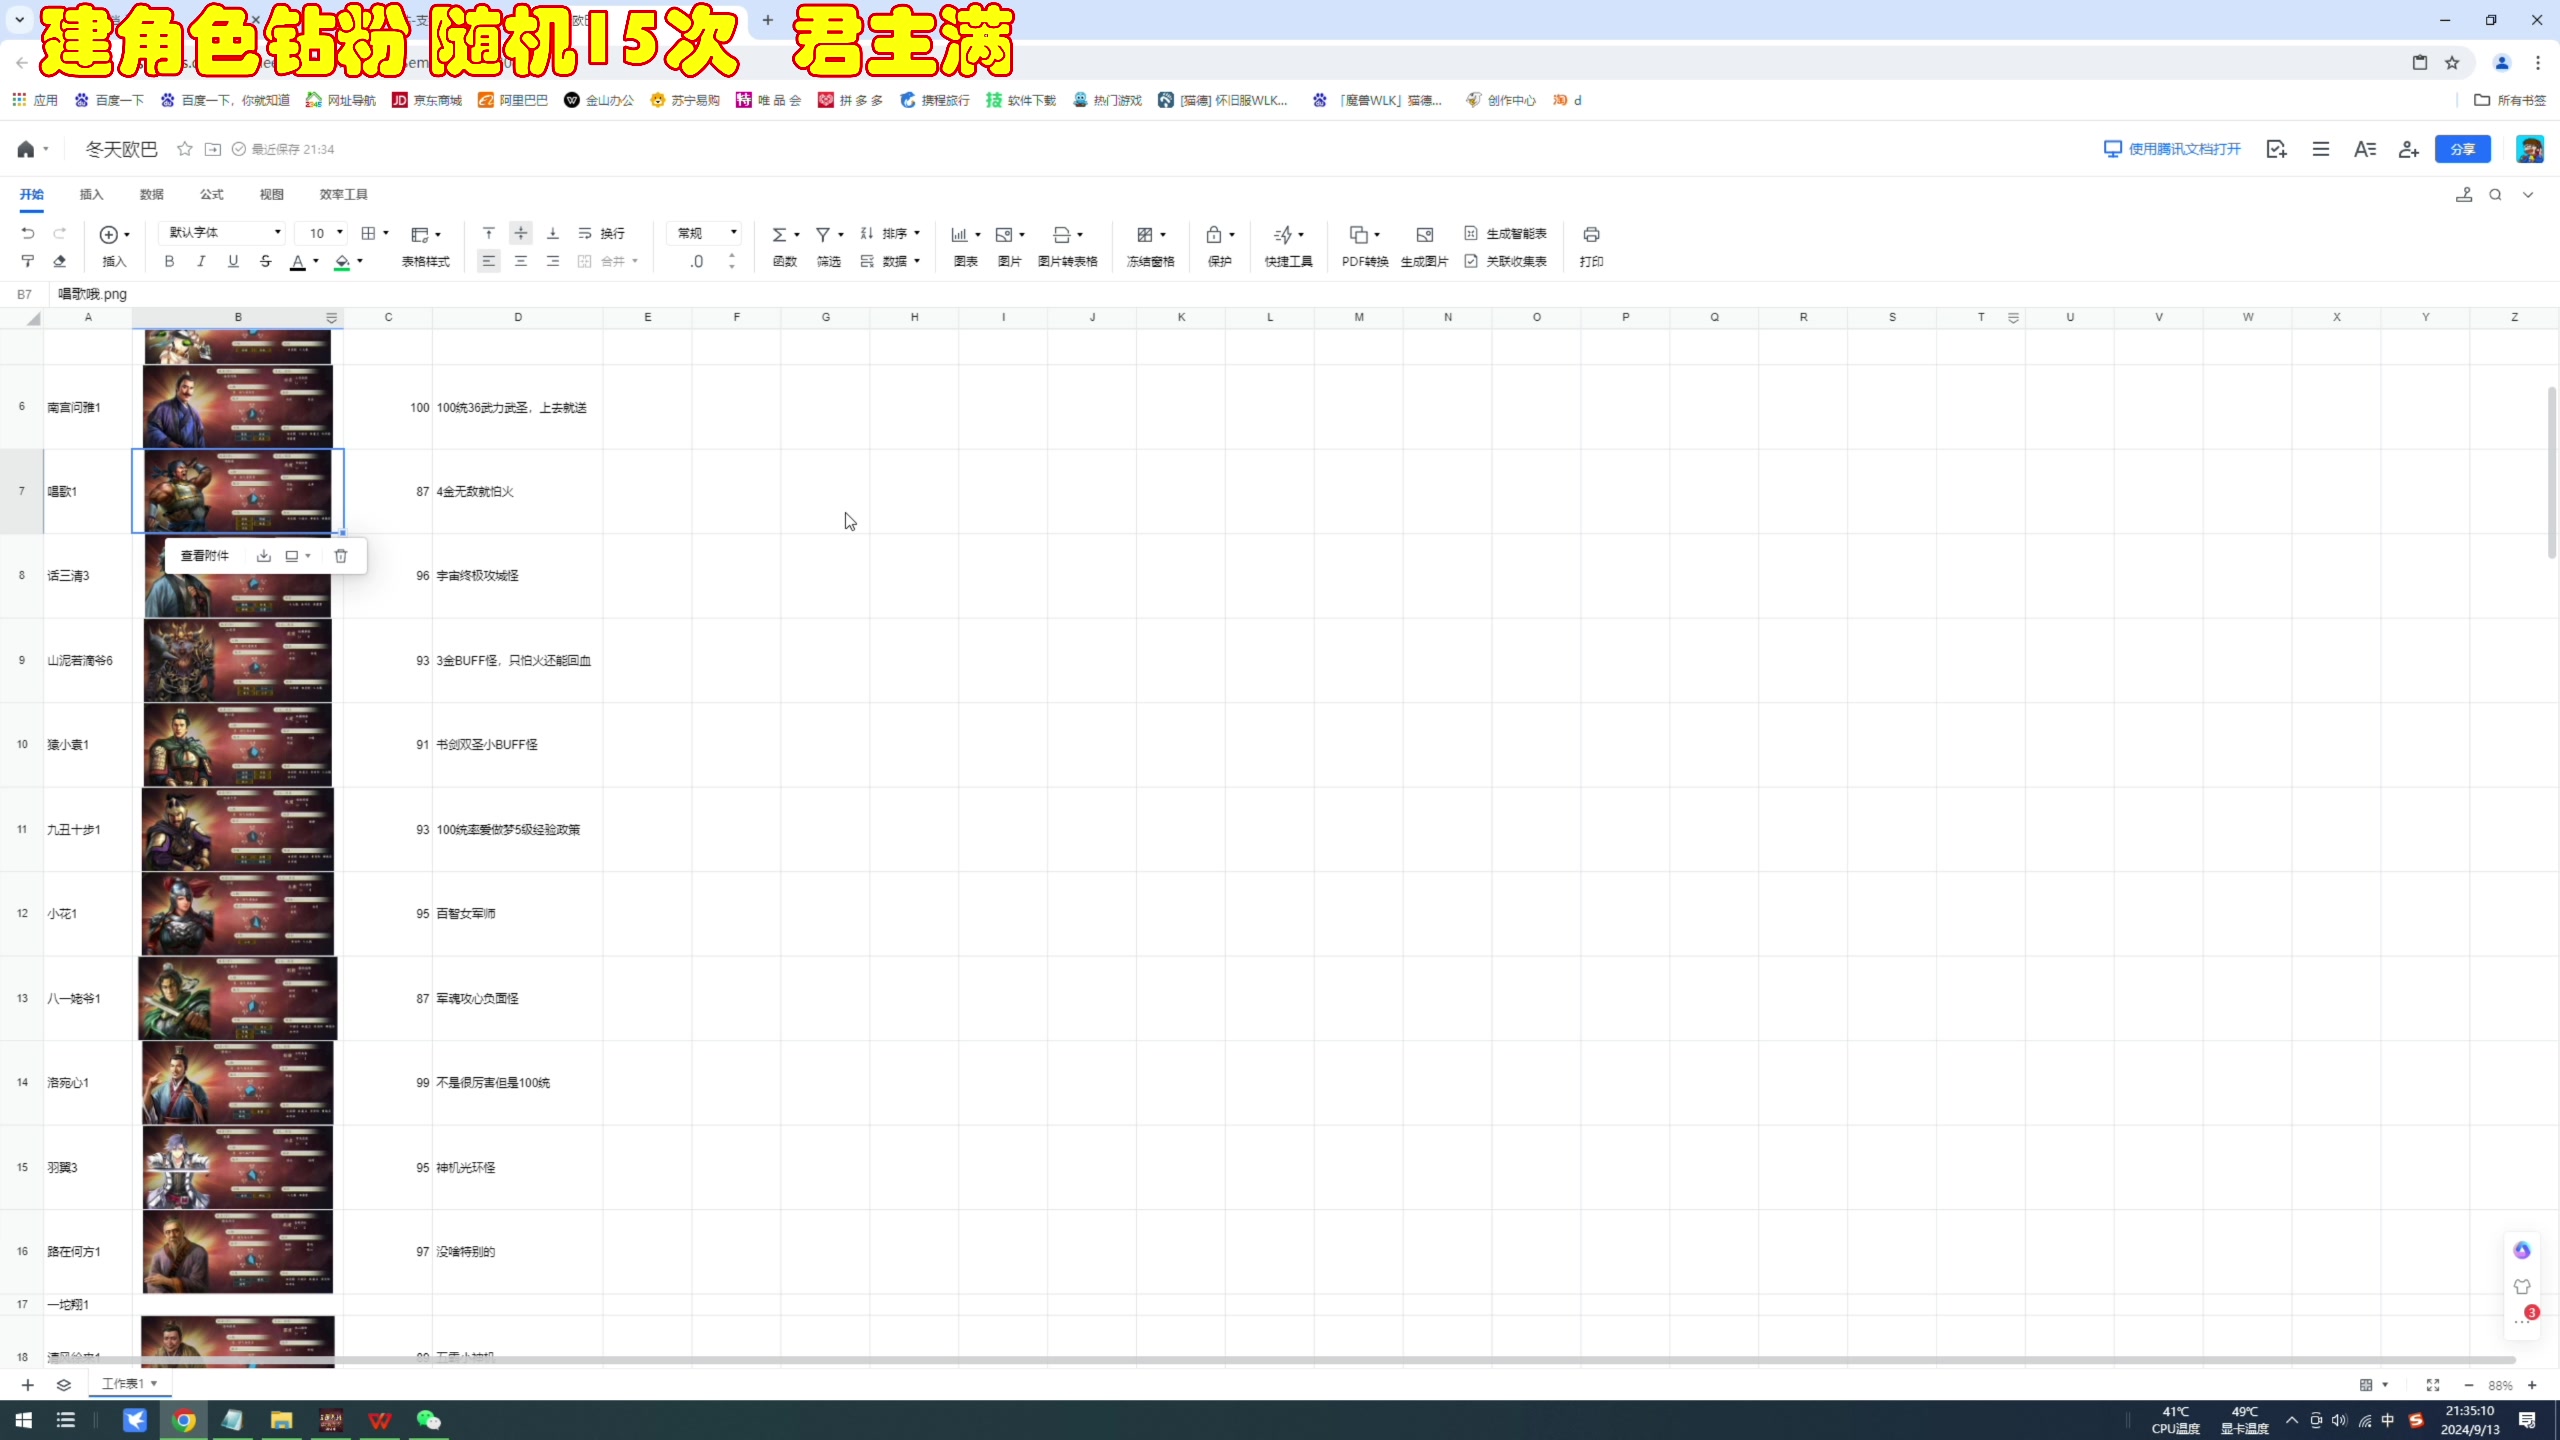
Task: Open the 函数 sum function button
Action: click(x=785, y=246)
